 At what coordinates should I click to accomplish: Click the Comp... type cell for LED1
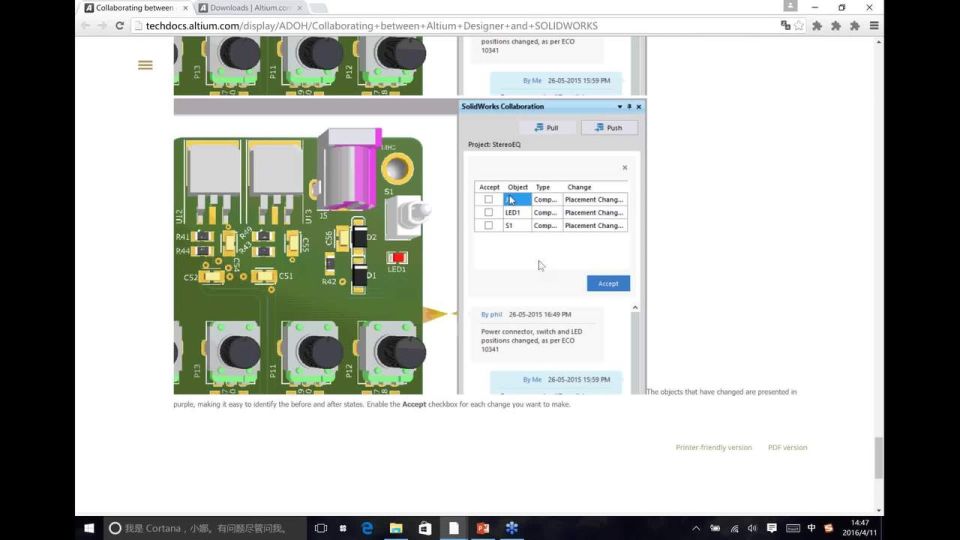click(546, 212)
